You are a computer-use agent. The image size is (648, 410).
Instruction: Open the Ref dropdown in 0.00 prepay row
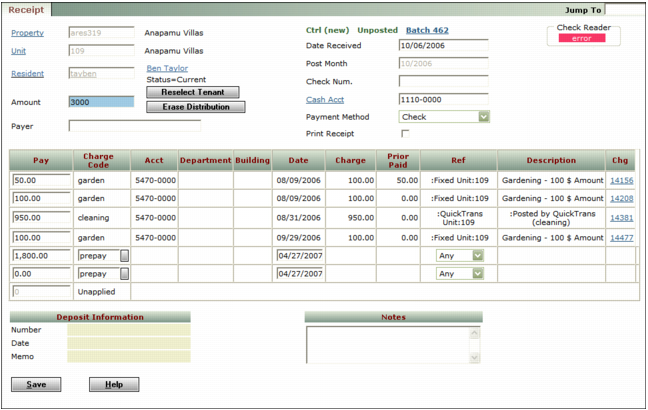[x=477, y=274]
